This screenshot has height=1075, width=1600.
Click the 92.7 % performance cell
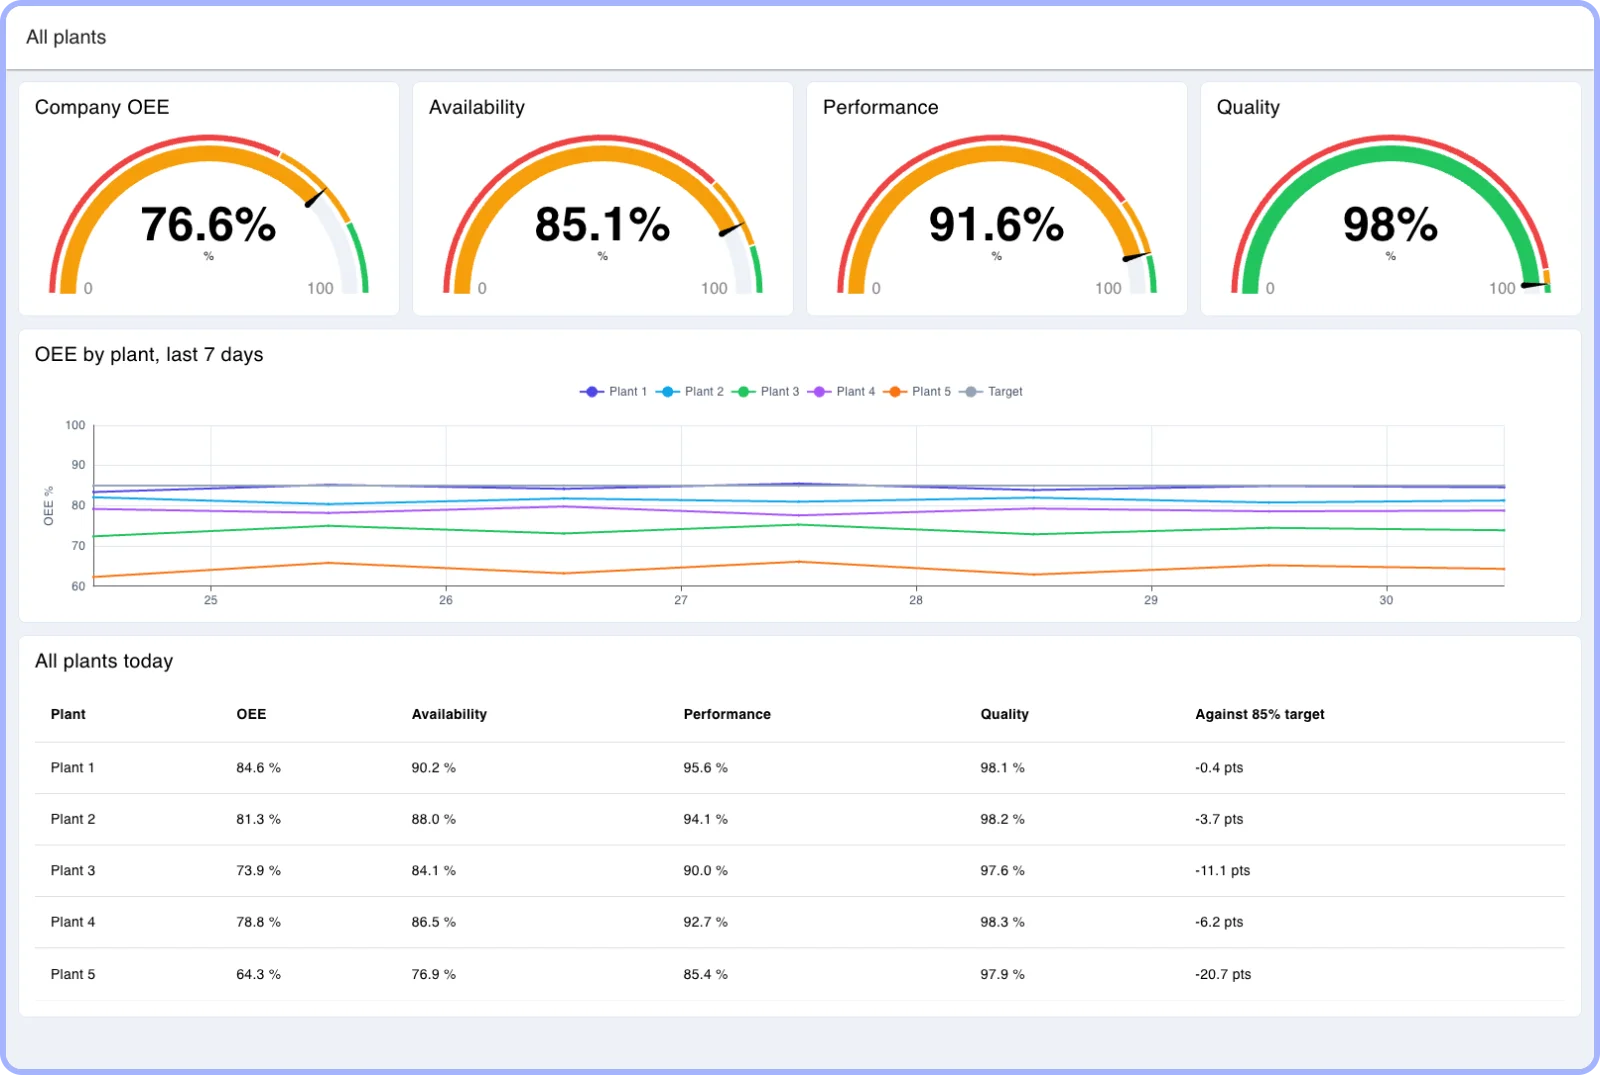click(705, 922)
